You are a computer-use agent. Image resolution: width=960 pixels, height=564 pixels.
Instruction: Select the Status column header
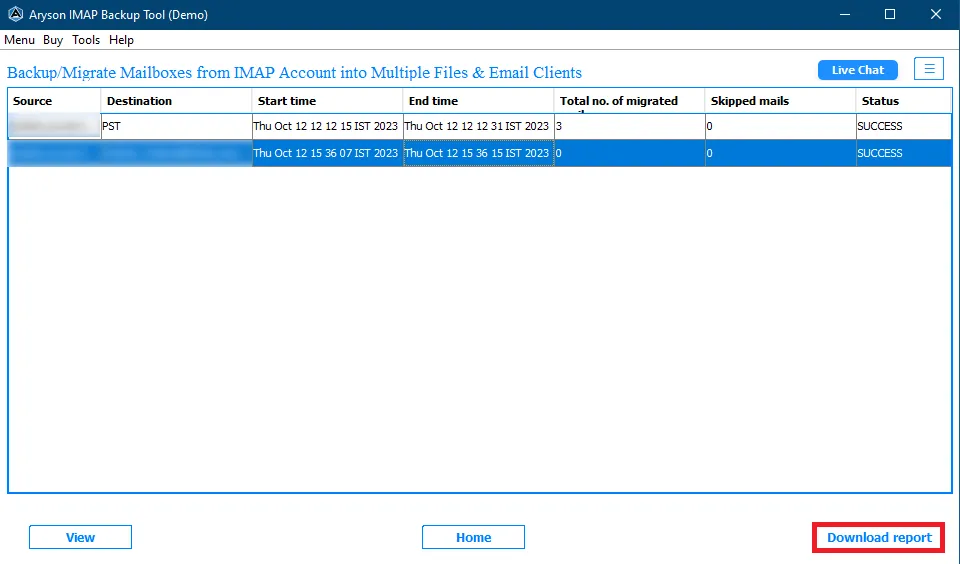point(904,101)
